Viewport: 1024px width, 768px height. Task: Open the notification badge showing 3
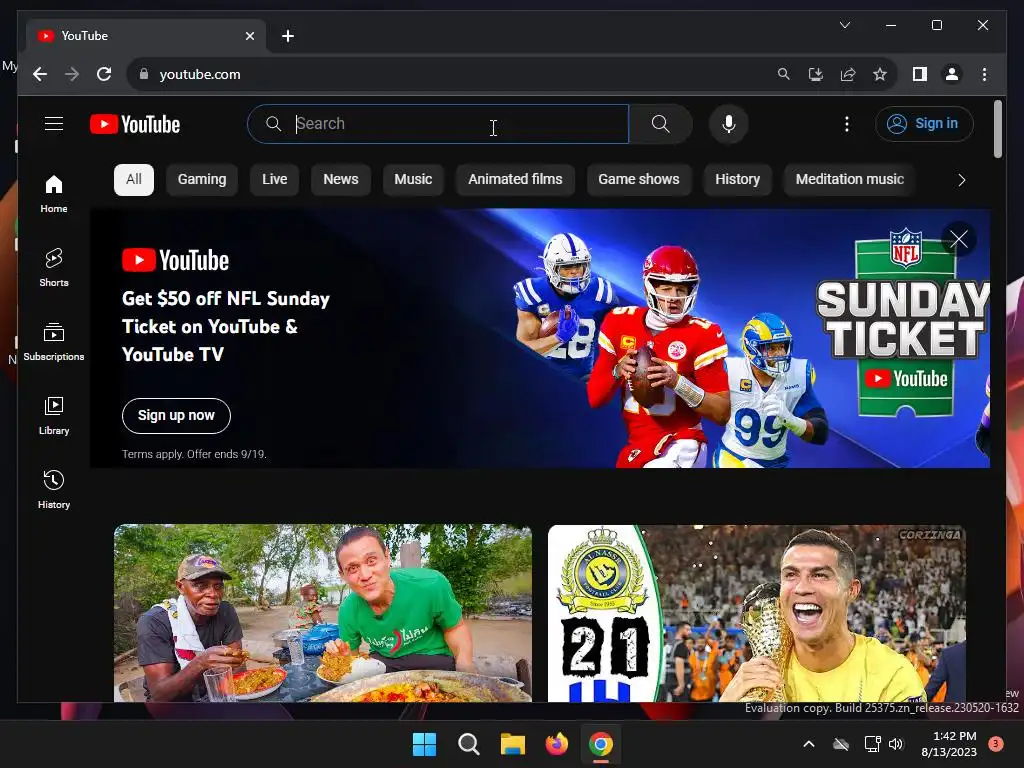coord(996,744)
